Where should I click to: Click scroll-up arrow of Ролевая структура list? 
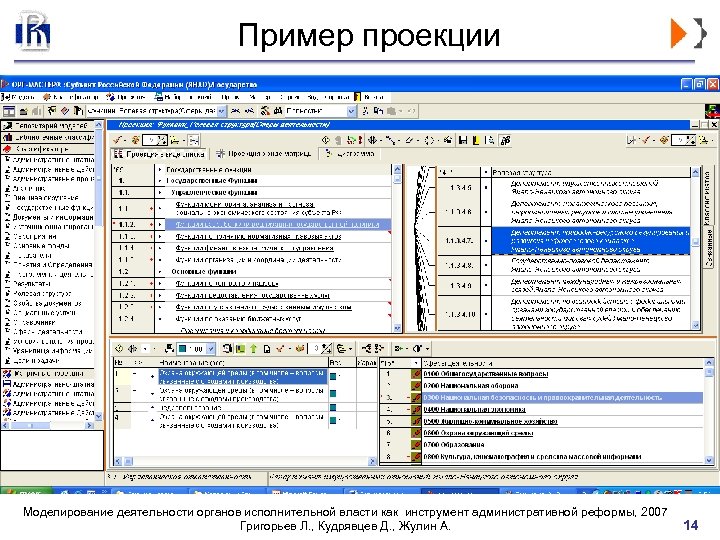696,173
